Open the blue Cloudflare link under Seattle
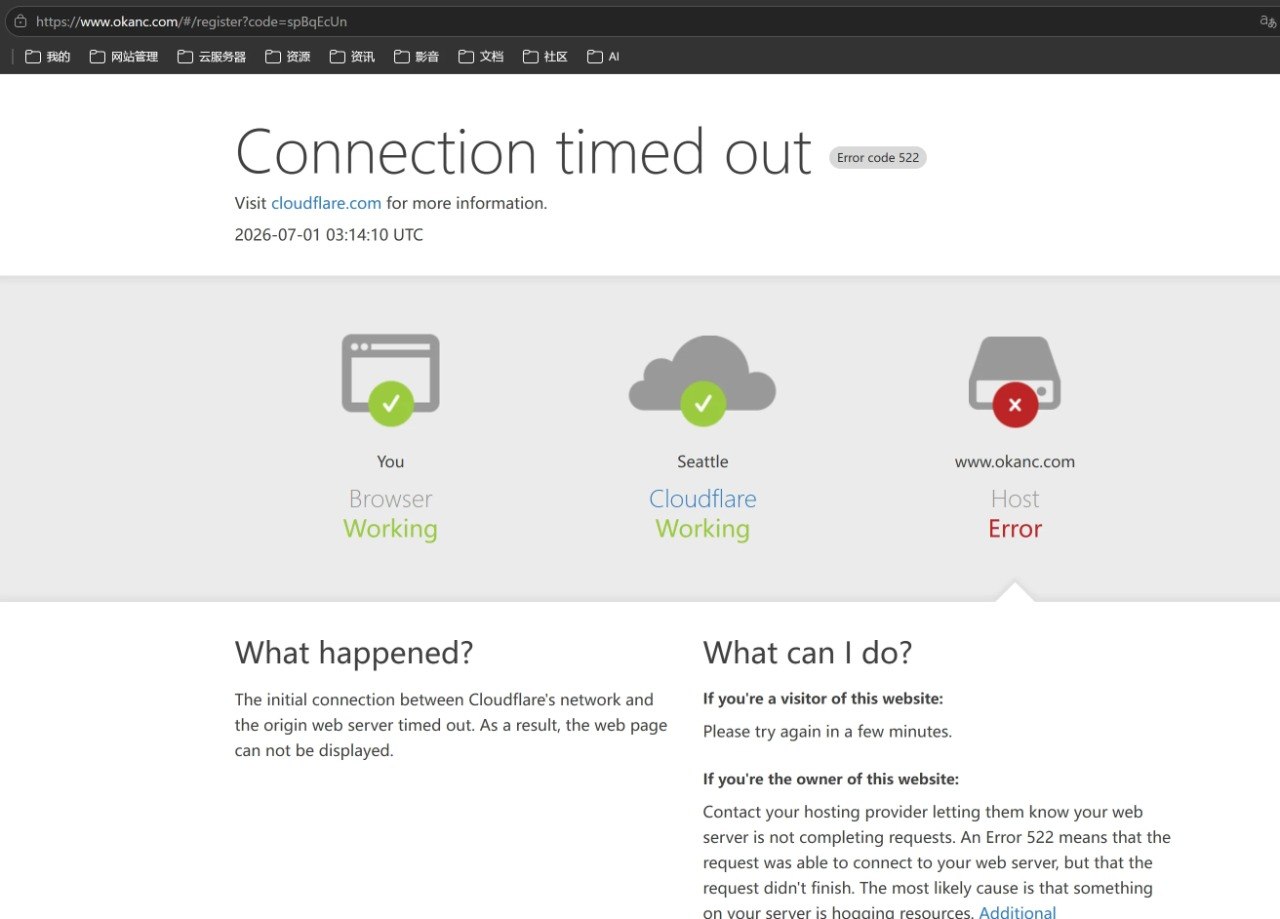 pyautogui.click(x=703, y=499)
